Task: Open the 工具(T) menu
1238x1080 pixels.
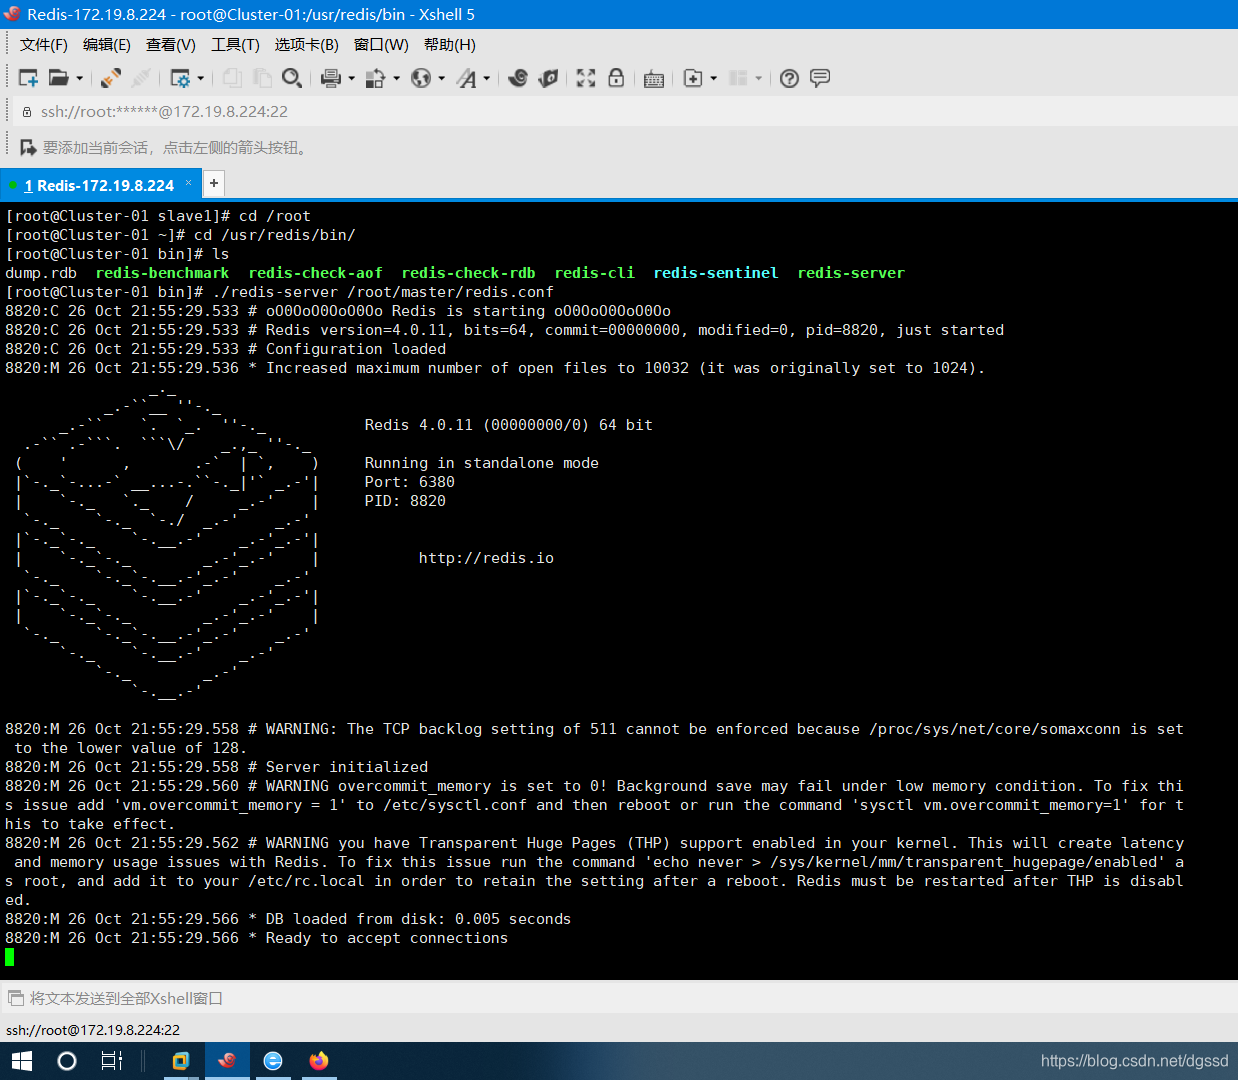Action: click(x=235, y=45)
